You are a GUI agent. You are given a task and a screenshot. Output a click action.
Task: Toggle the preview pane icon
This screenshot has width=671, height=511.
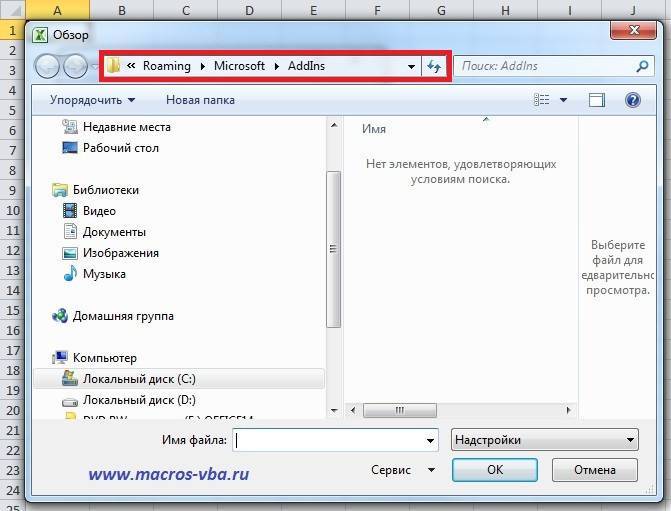pos(597,100)
